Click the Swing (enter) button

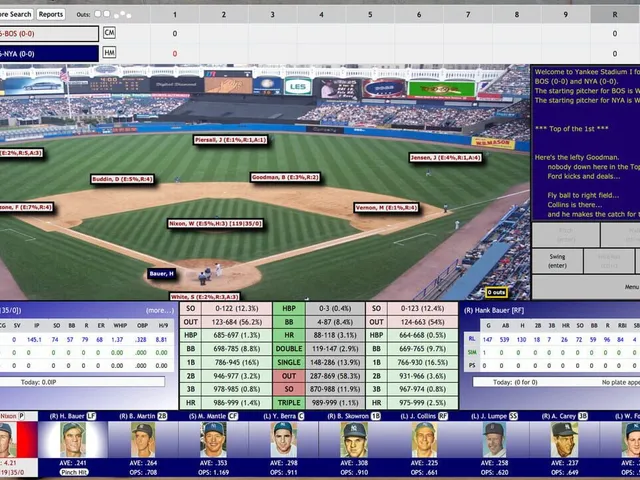coord(557,261)
